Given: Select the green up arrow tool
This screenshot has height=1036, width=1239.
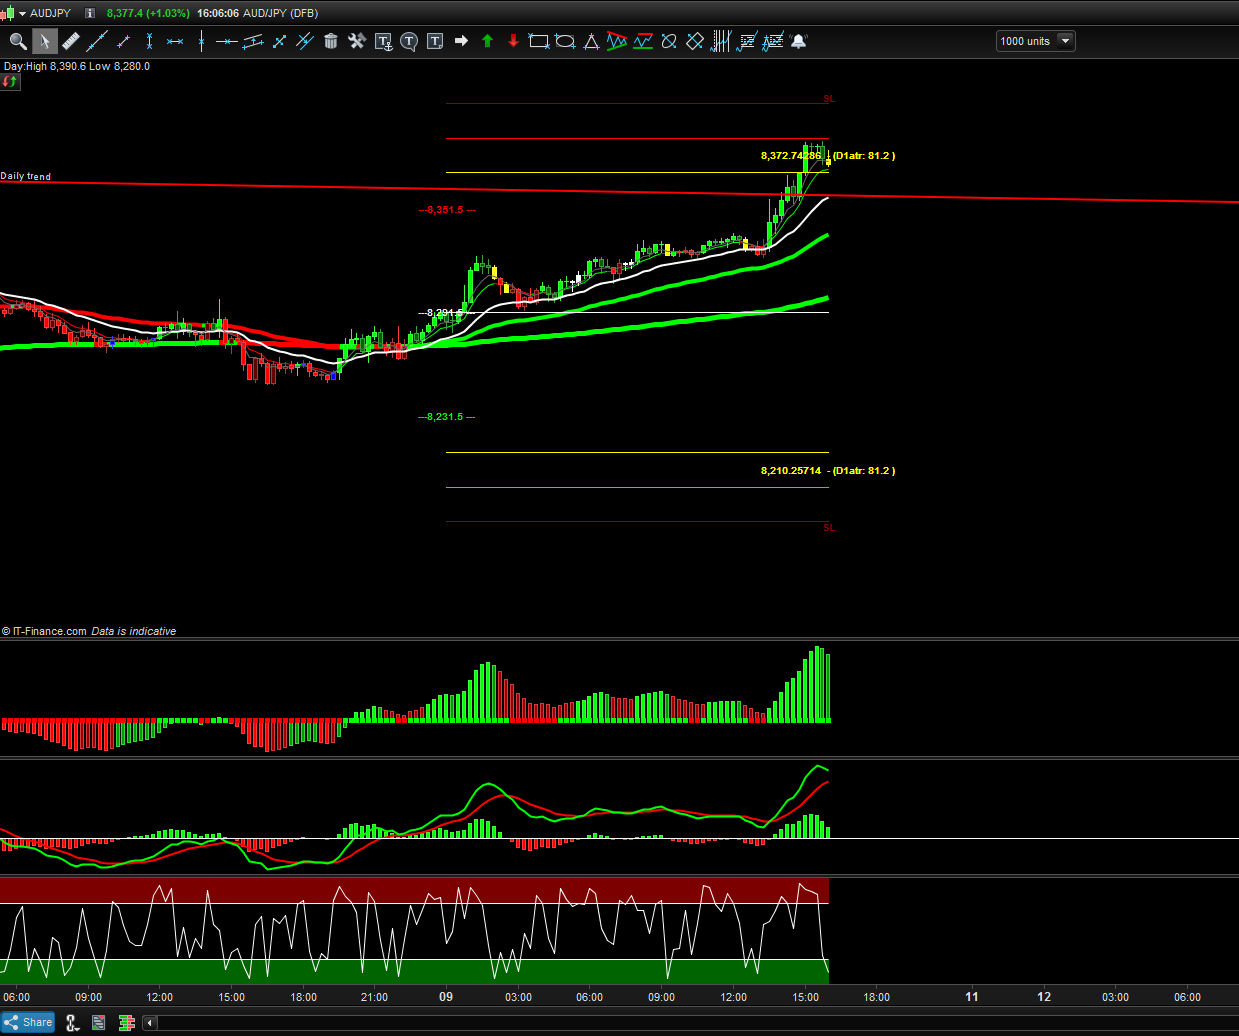Looking at the screenshot, I should click(487, 41).
